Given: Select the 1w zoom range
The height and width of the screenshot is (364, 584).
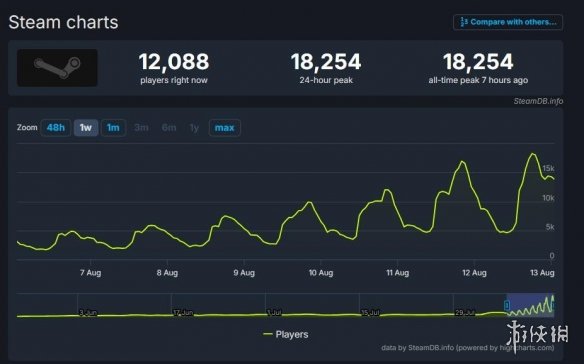Looking at the screenshot, I should (x=86, y=128).
